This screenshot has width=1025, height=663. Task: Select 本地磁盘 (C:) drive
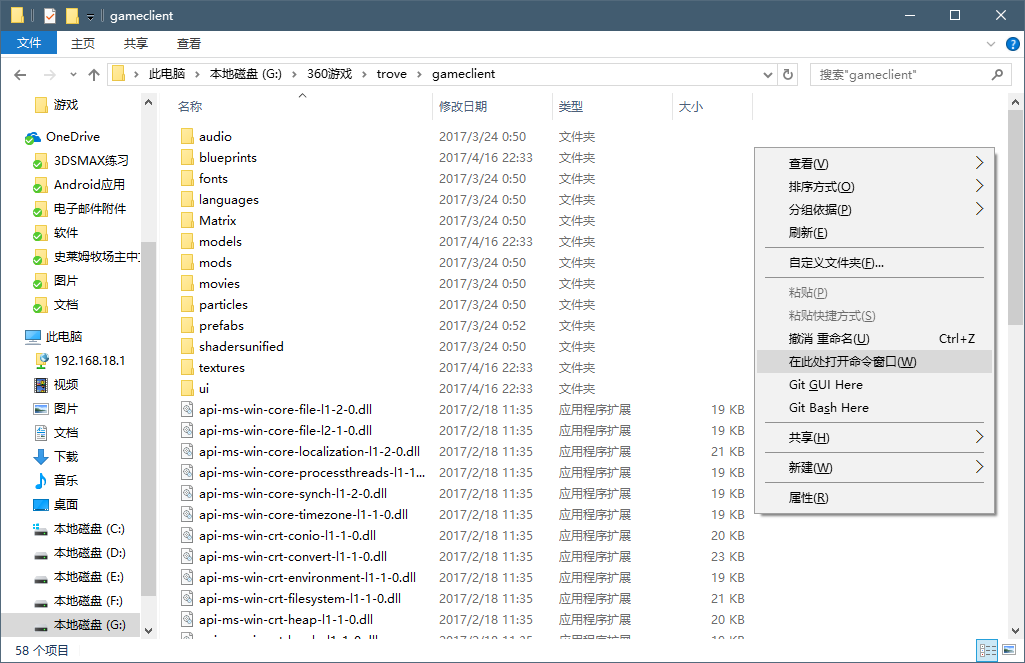89,528
